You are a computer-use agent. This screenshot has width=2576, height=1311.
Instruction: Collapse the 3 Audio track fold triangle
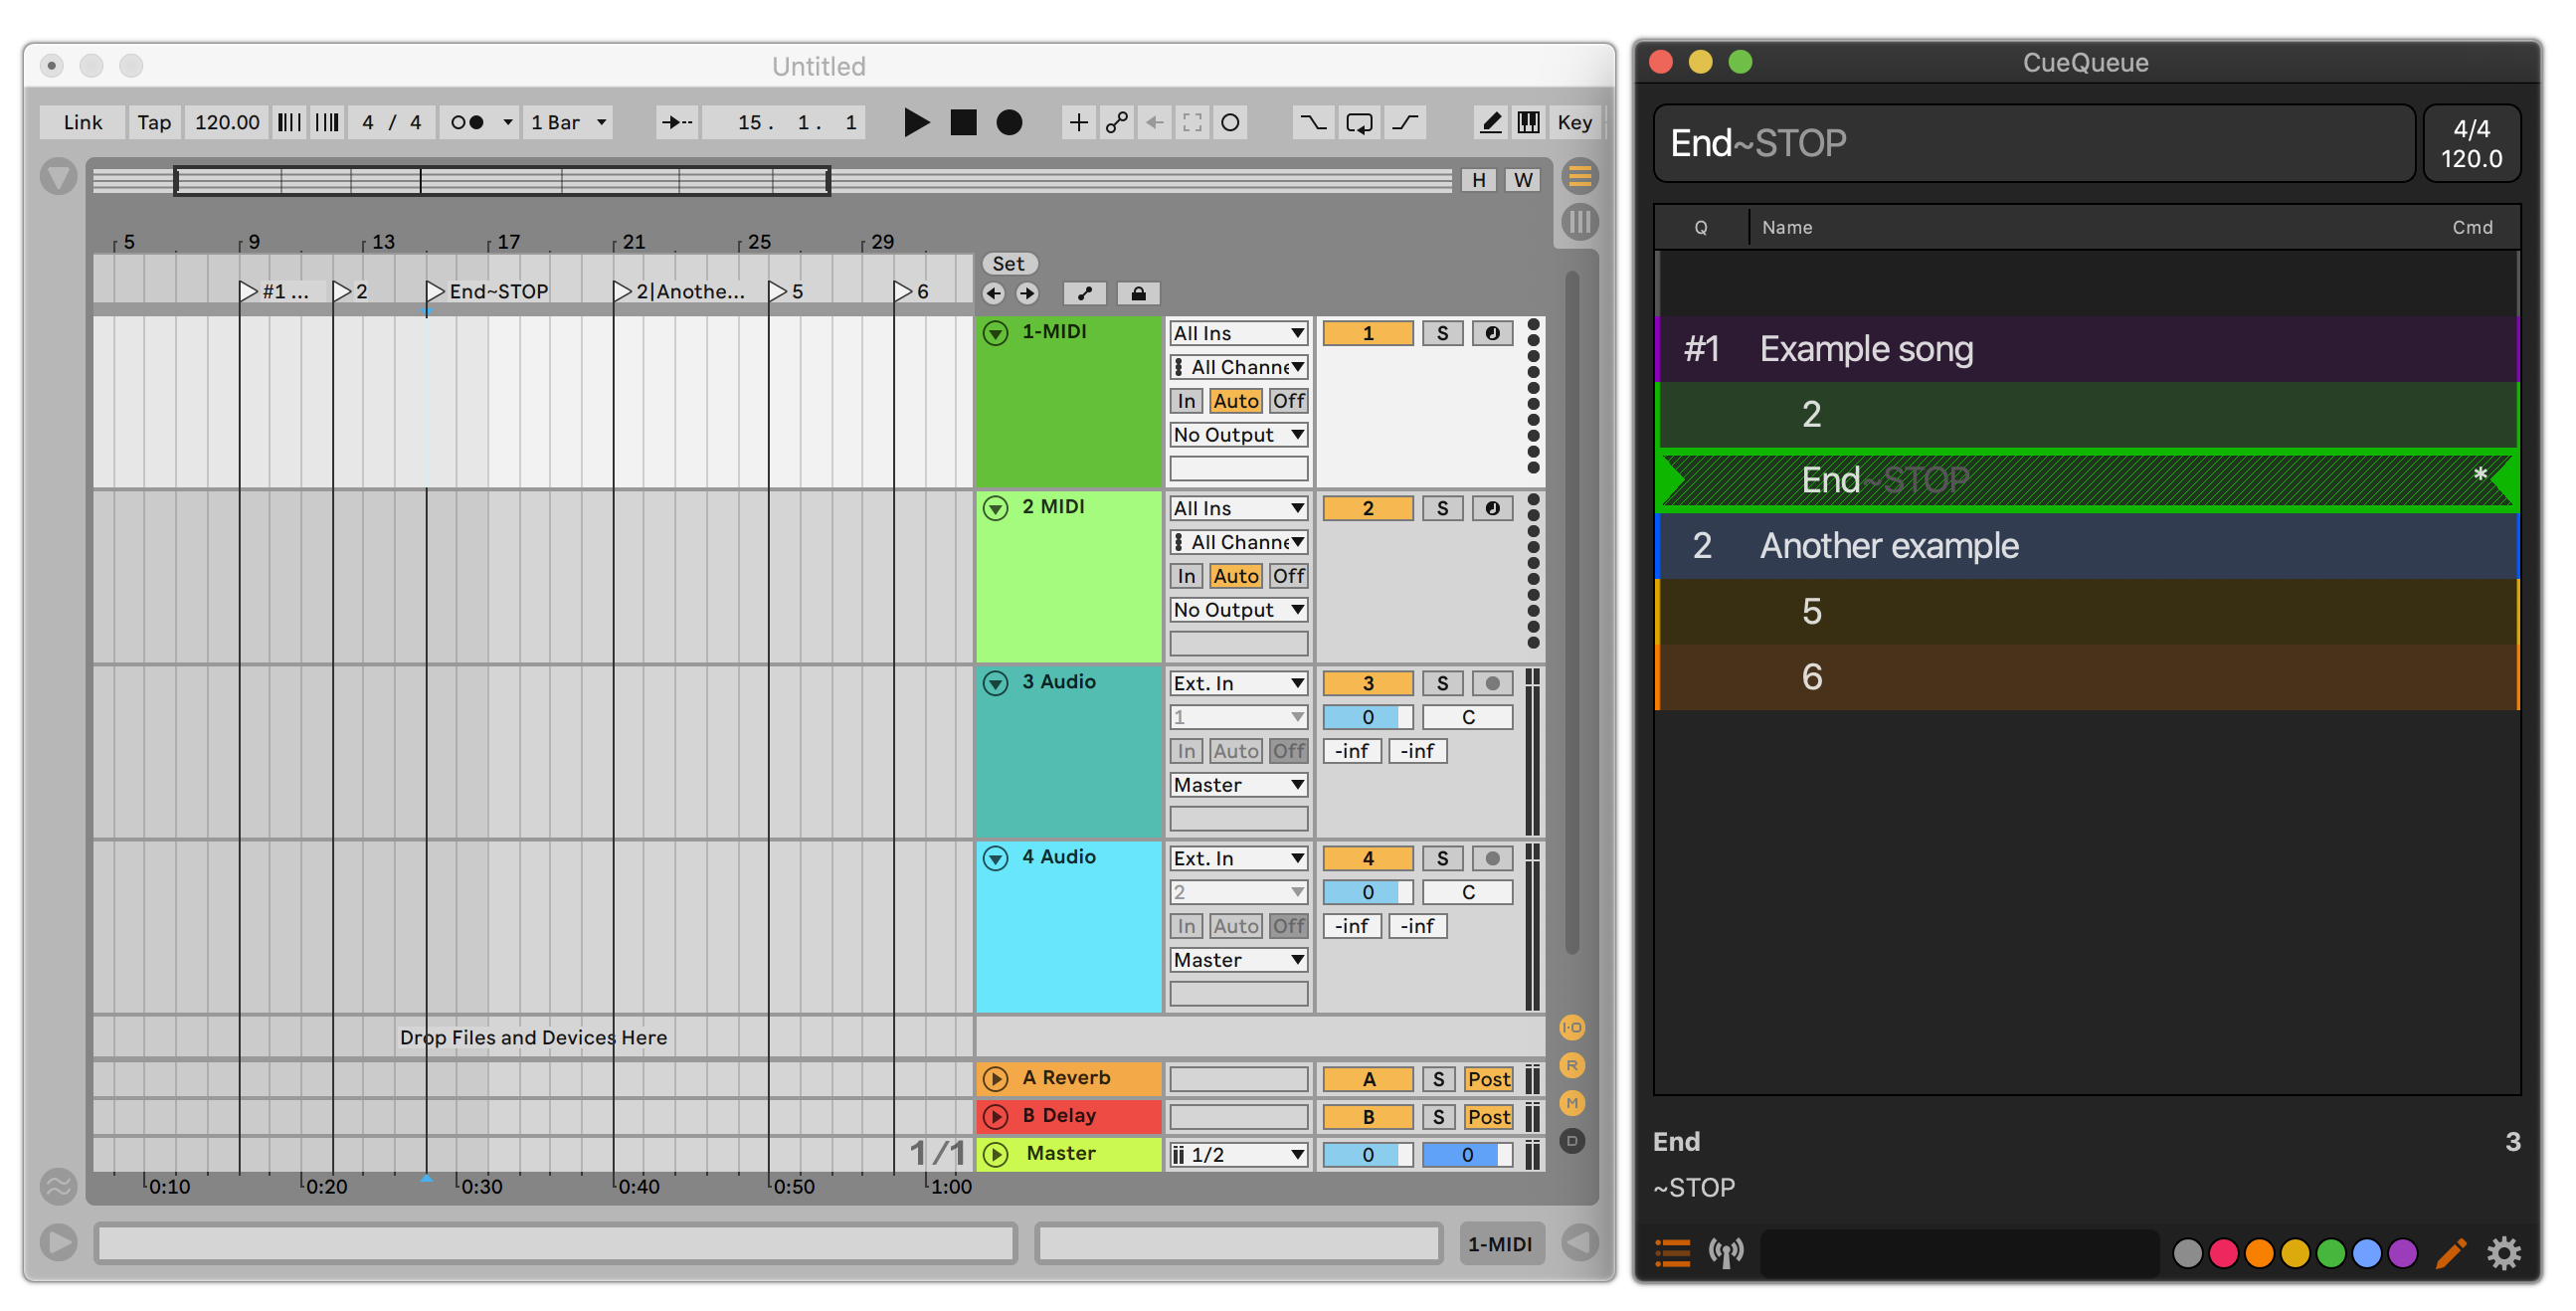pos(995,683)
